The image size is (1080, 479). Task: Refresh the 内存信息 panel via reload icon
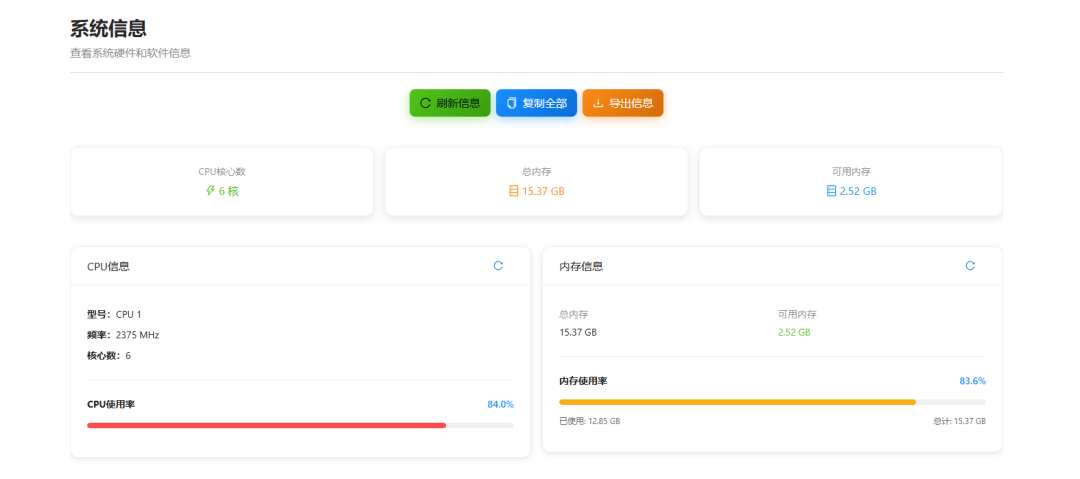[970, 265]
